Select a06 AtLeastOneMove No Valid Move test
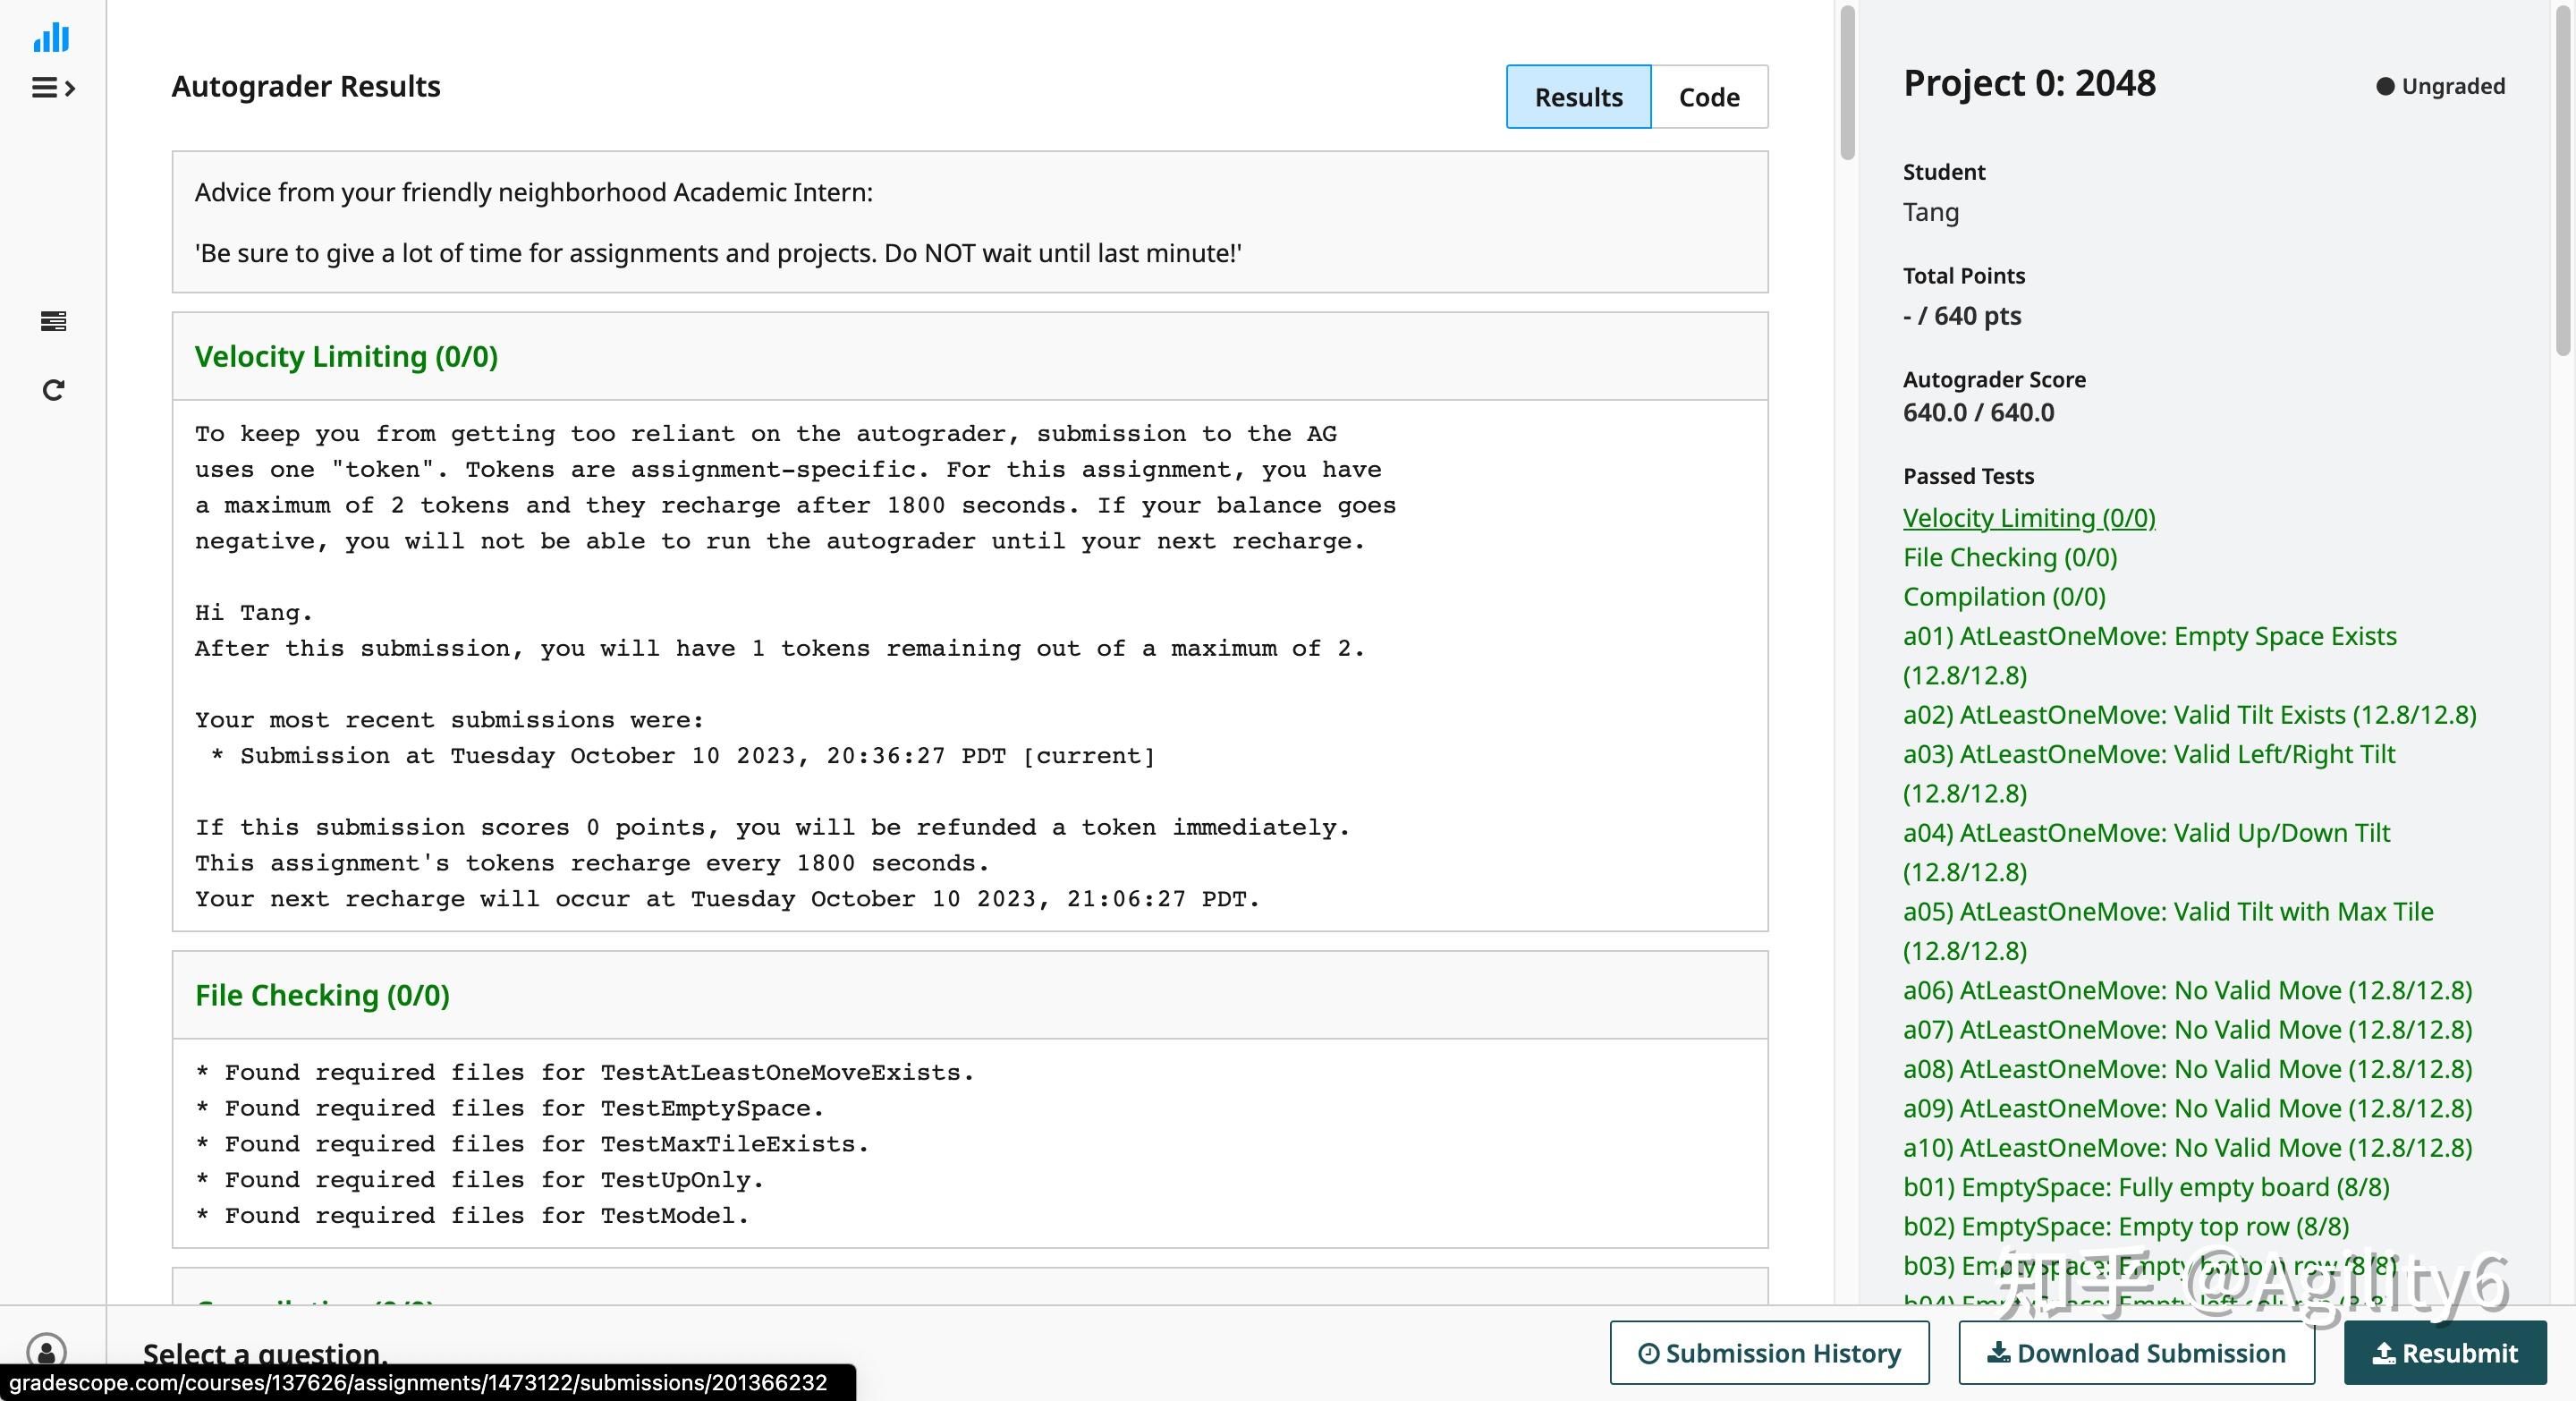 2186,990
